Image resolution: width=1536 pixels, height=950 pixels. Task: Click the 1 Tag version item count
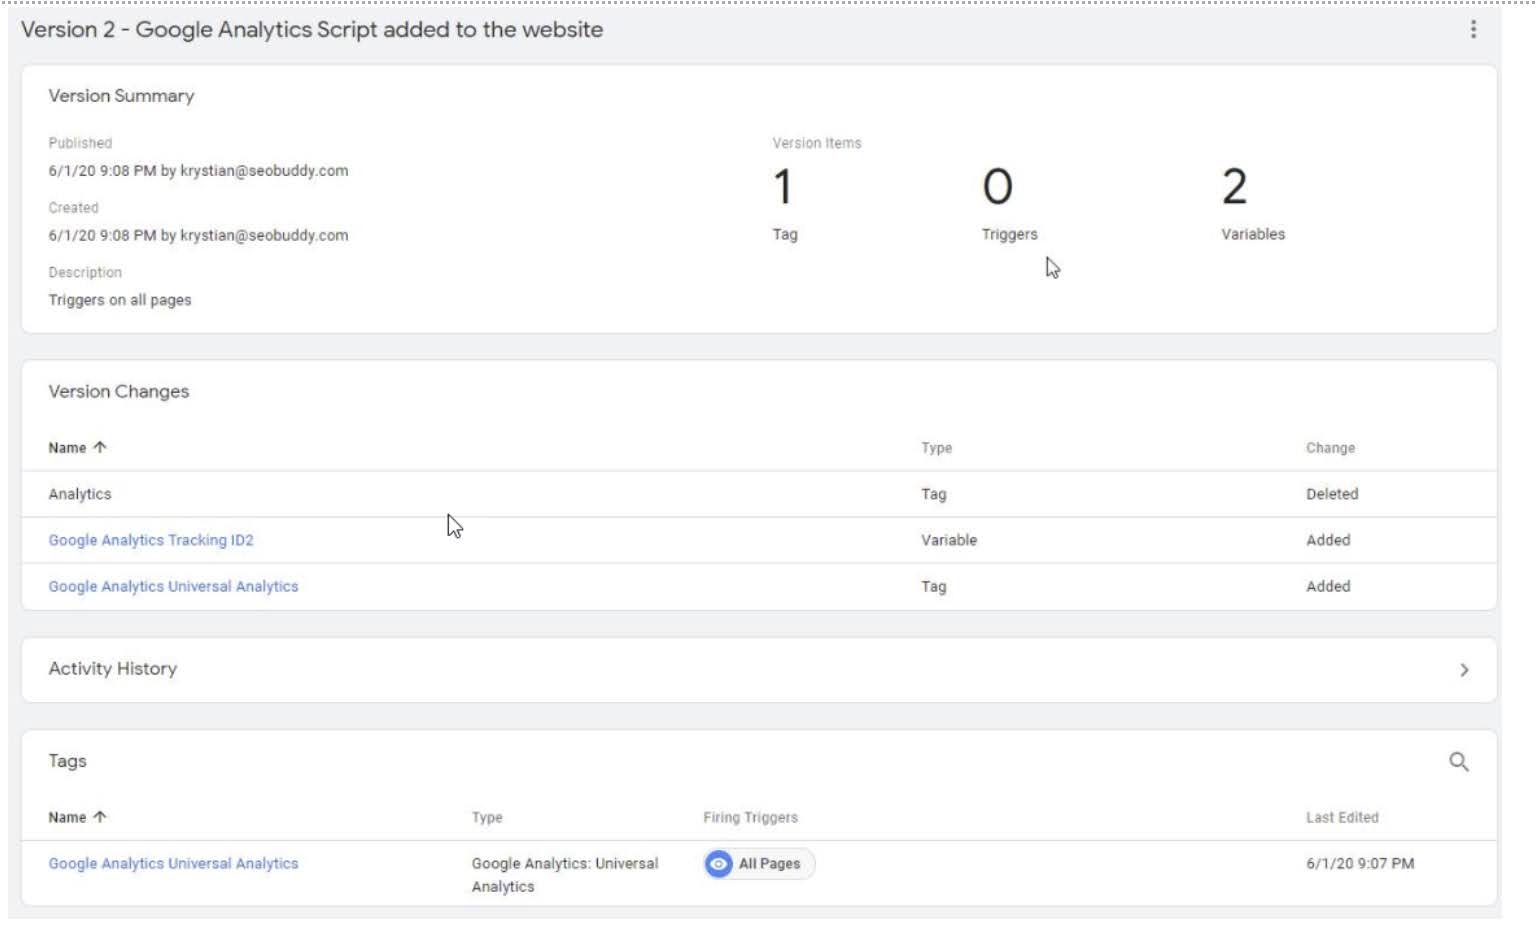[x=784, y=188]
